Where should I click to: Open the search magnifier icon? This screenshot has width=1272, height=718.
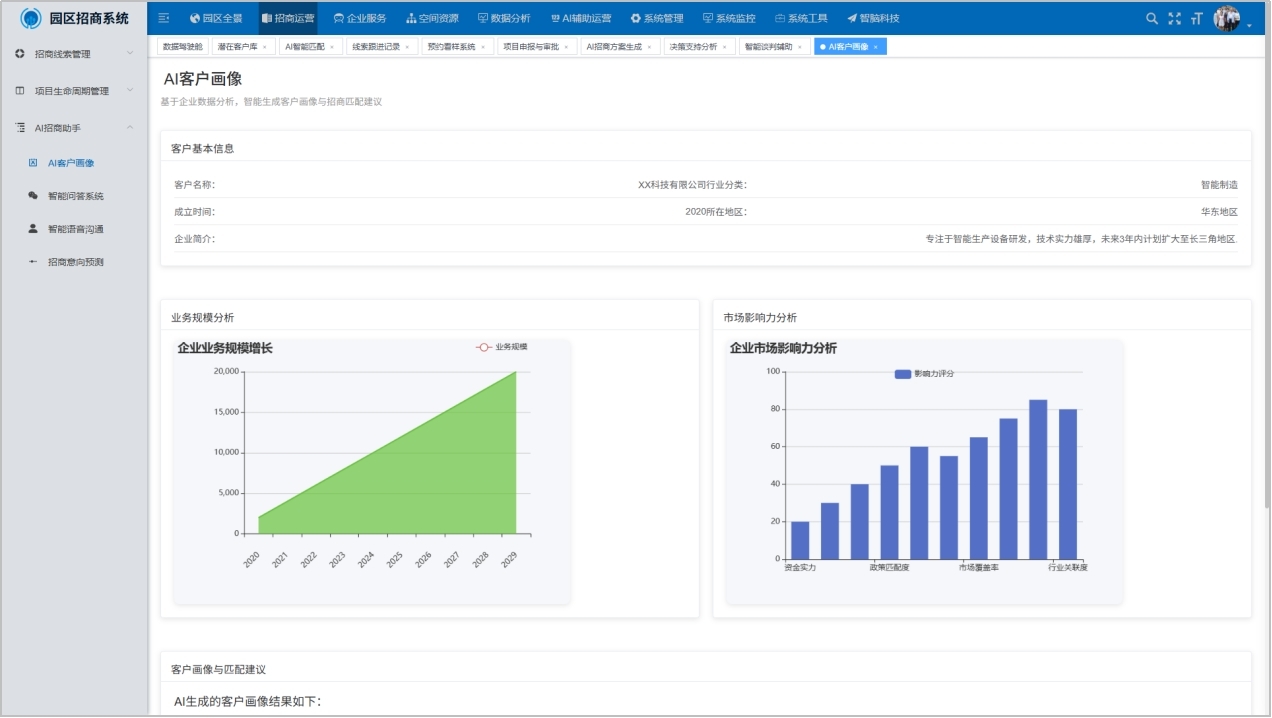click(x=1152, y=17)
